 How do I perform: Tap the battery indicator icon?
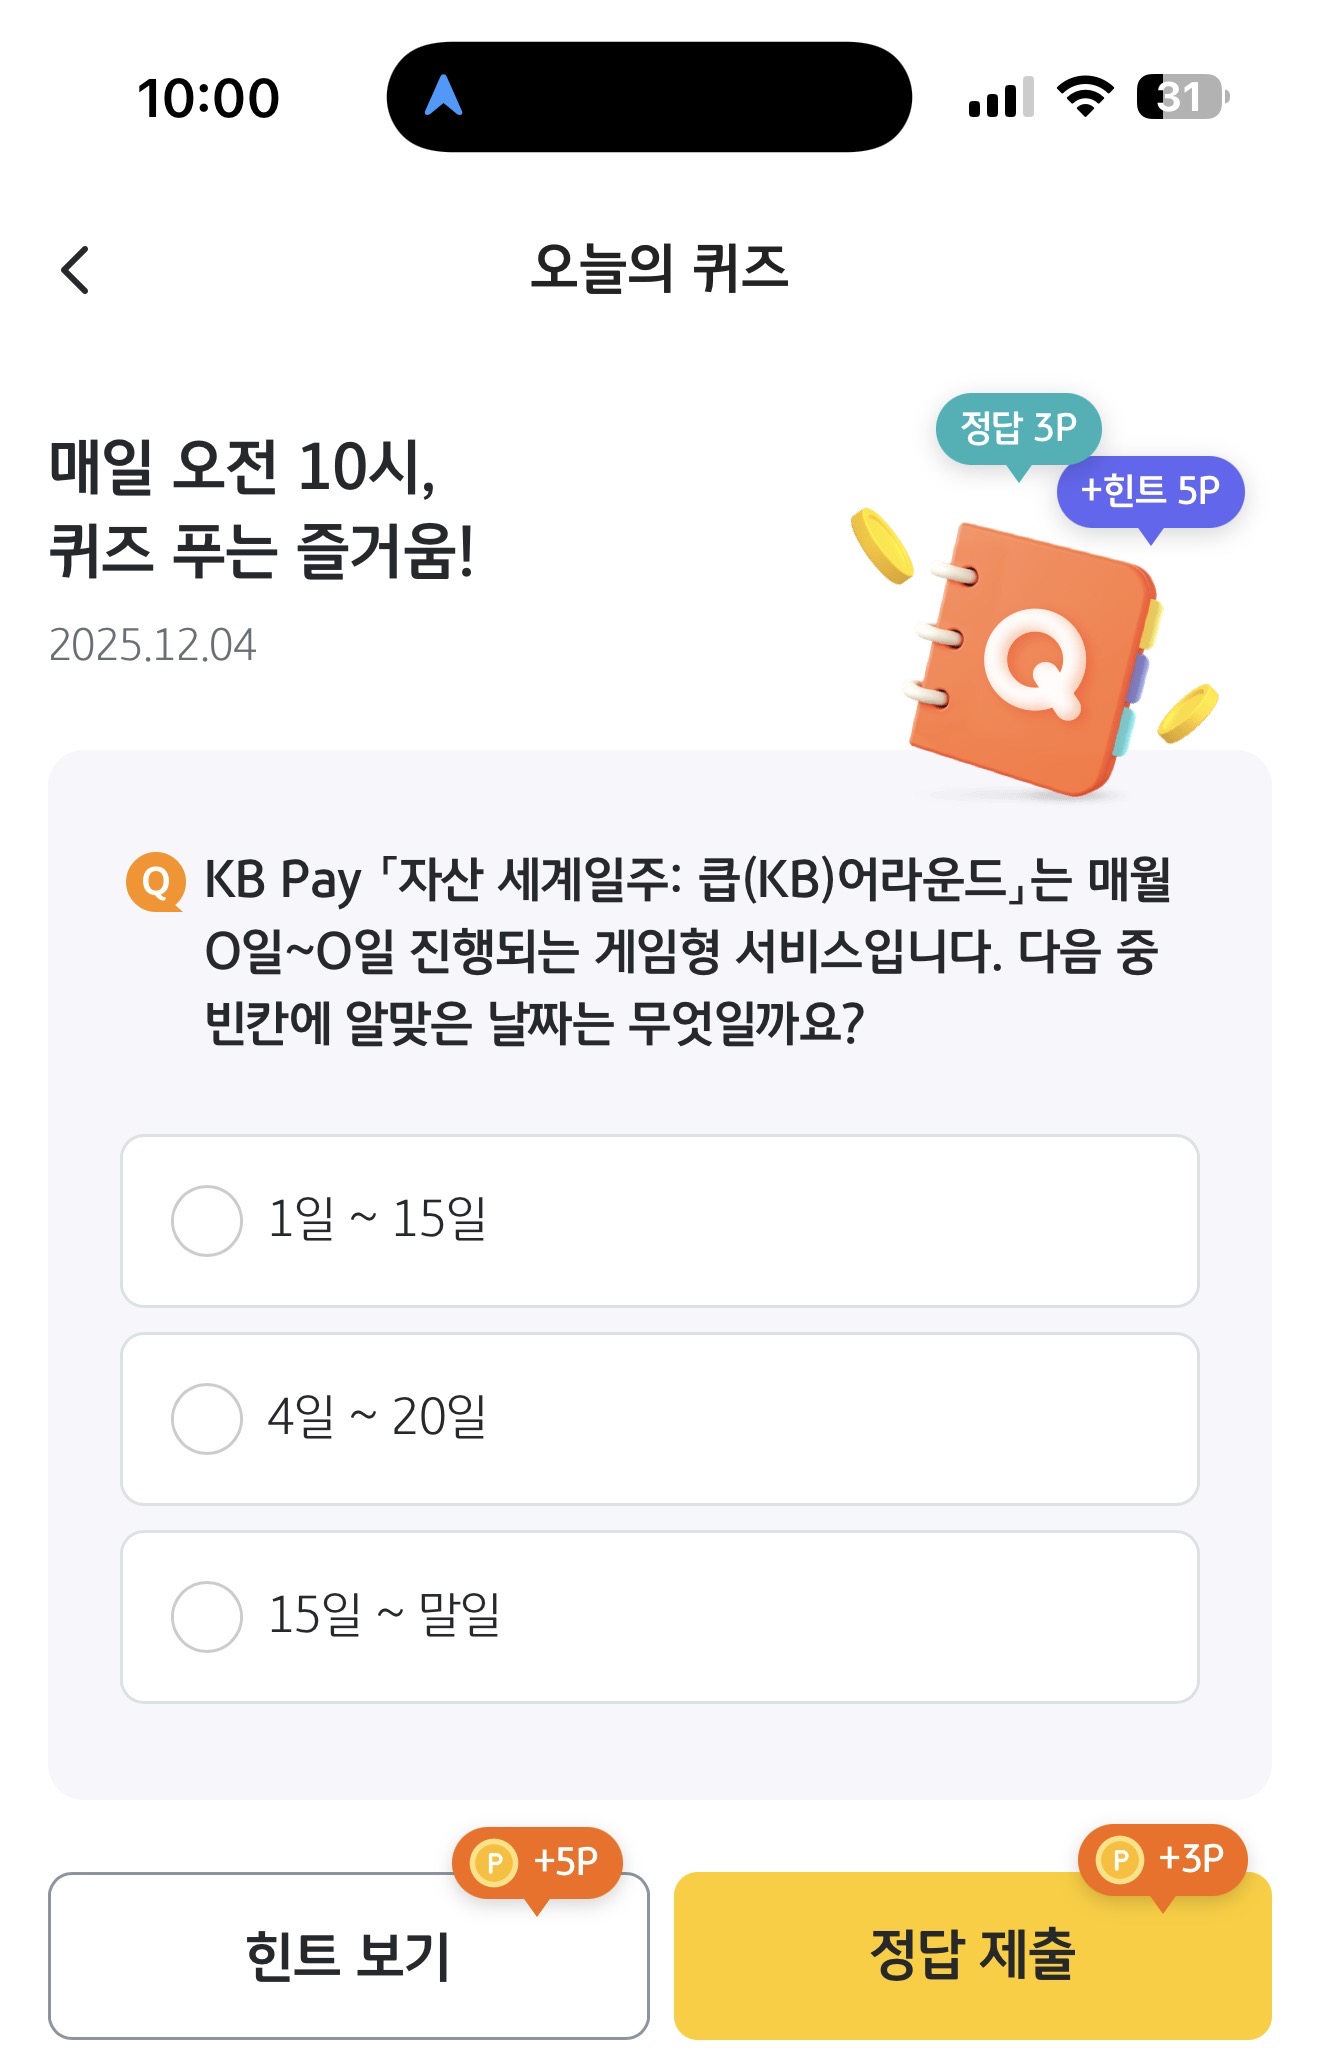pos(1183,97)
